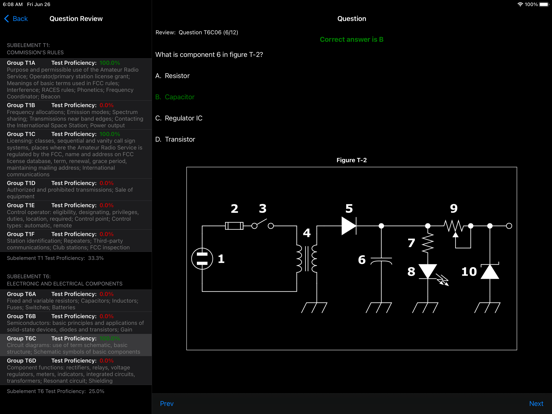Go to the Next question
This screenshot has width=552, height=414.
[536, 403]
